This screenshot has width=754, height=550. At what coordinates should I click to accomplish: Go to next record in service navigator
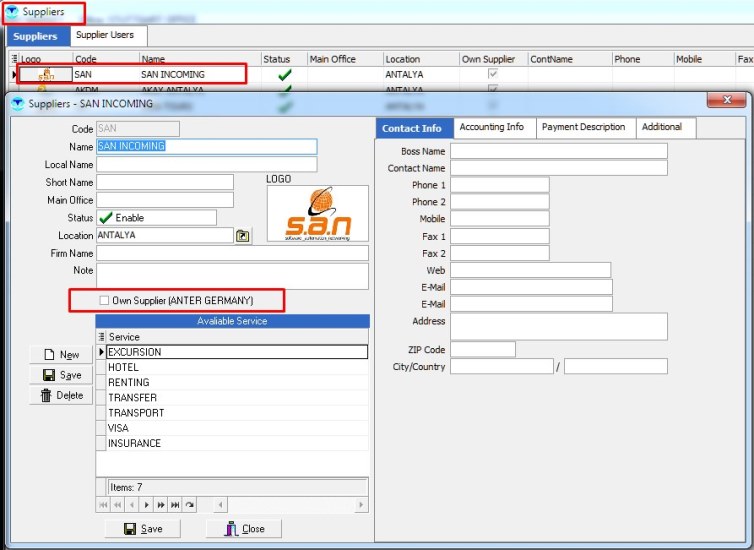coord(147,505)
